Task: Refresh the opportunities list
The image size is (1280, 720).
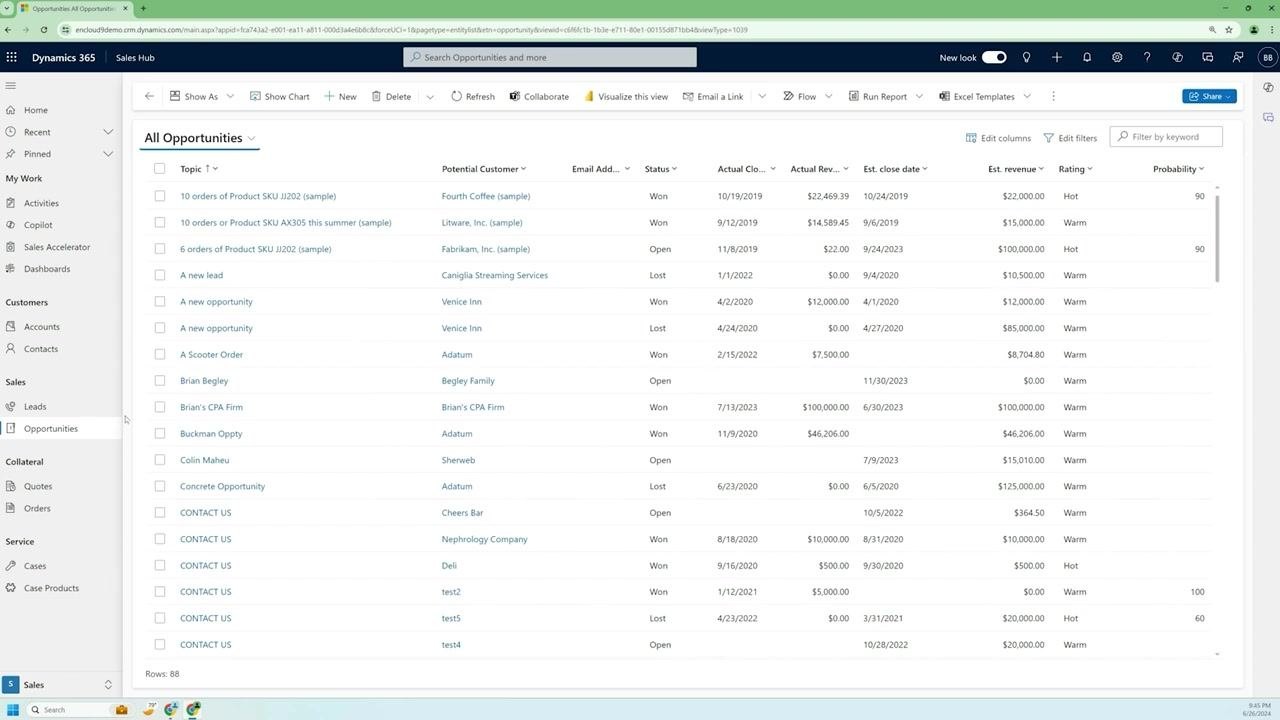Action: coord(473,96)
